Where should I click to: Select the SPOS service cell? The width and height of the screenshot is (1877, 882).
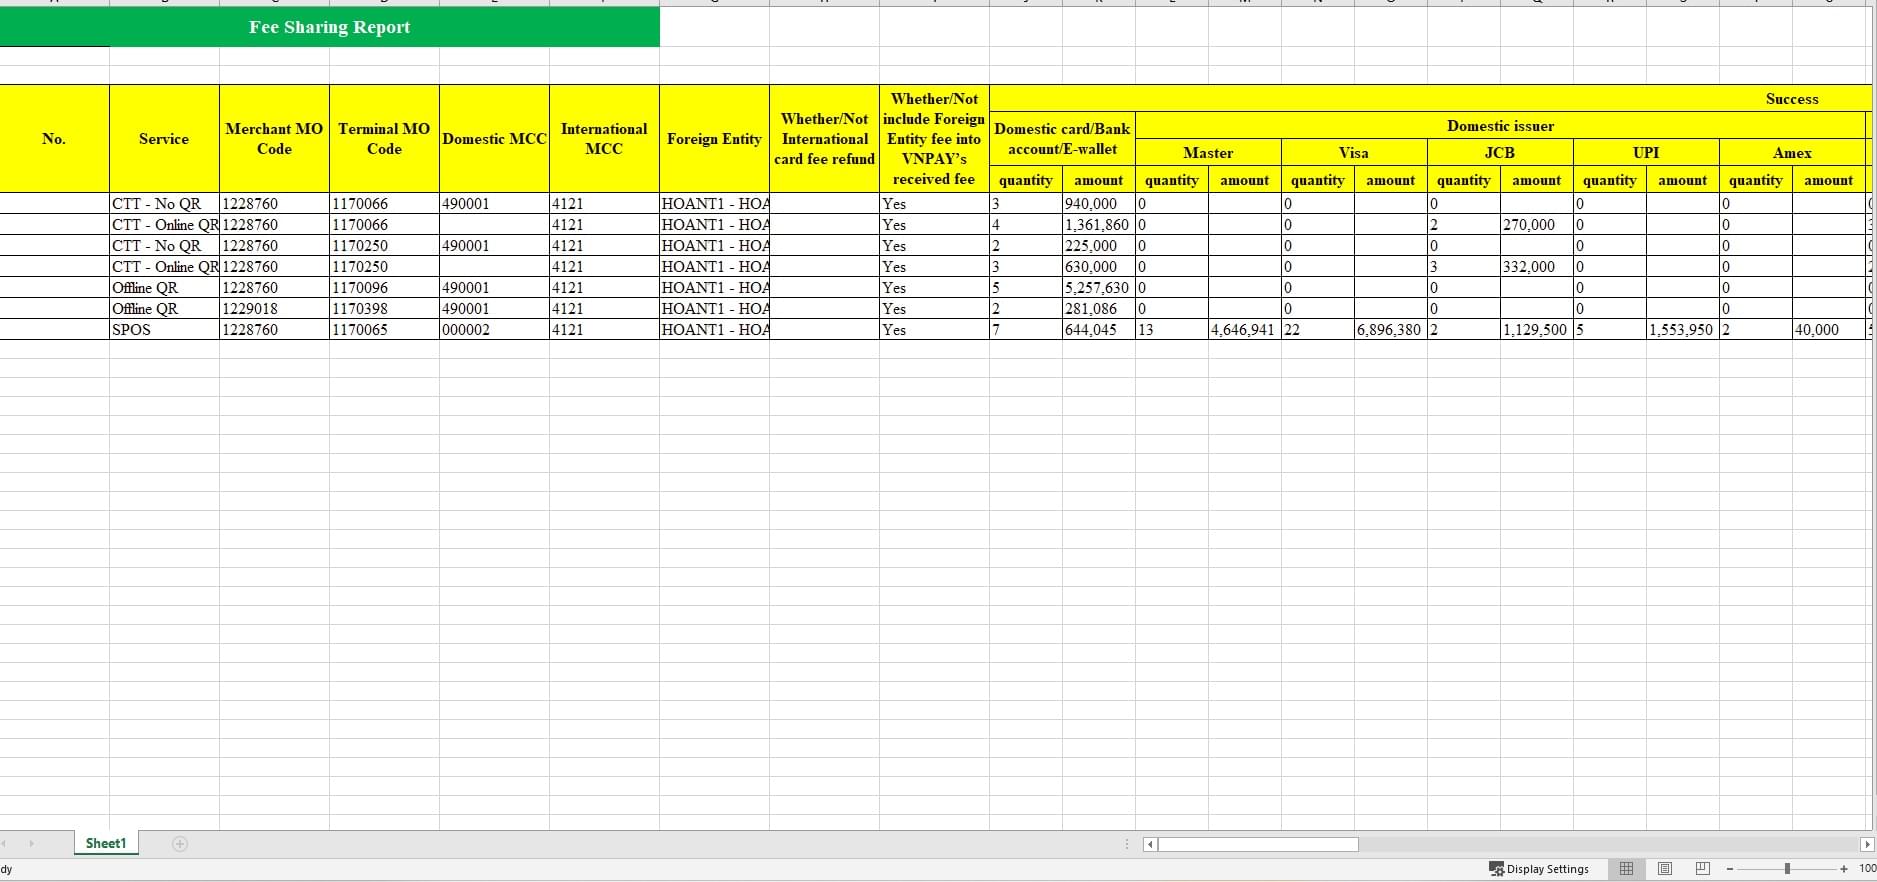point(164,330)
